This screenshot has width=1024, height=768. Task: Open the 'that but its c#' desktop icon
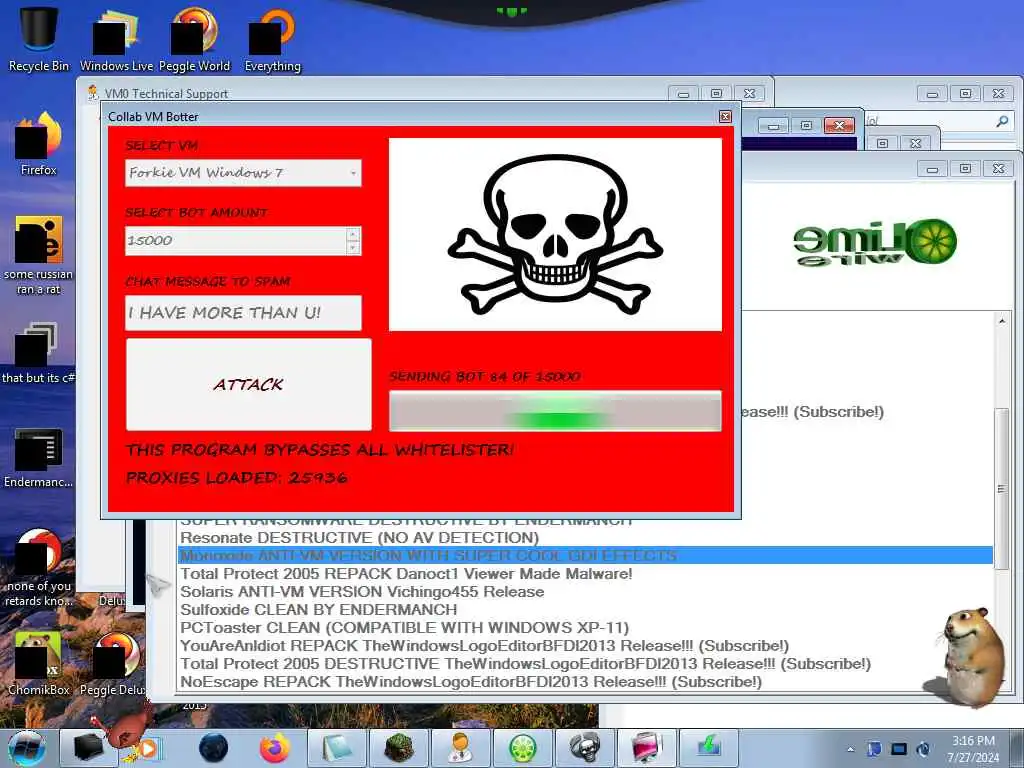[38, 353]
